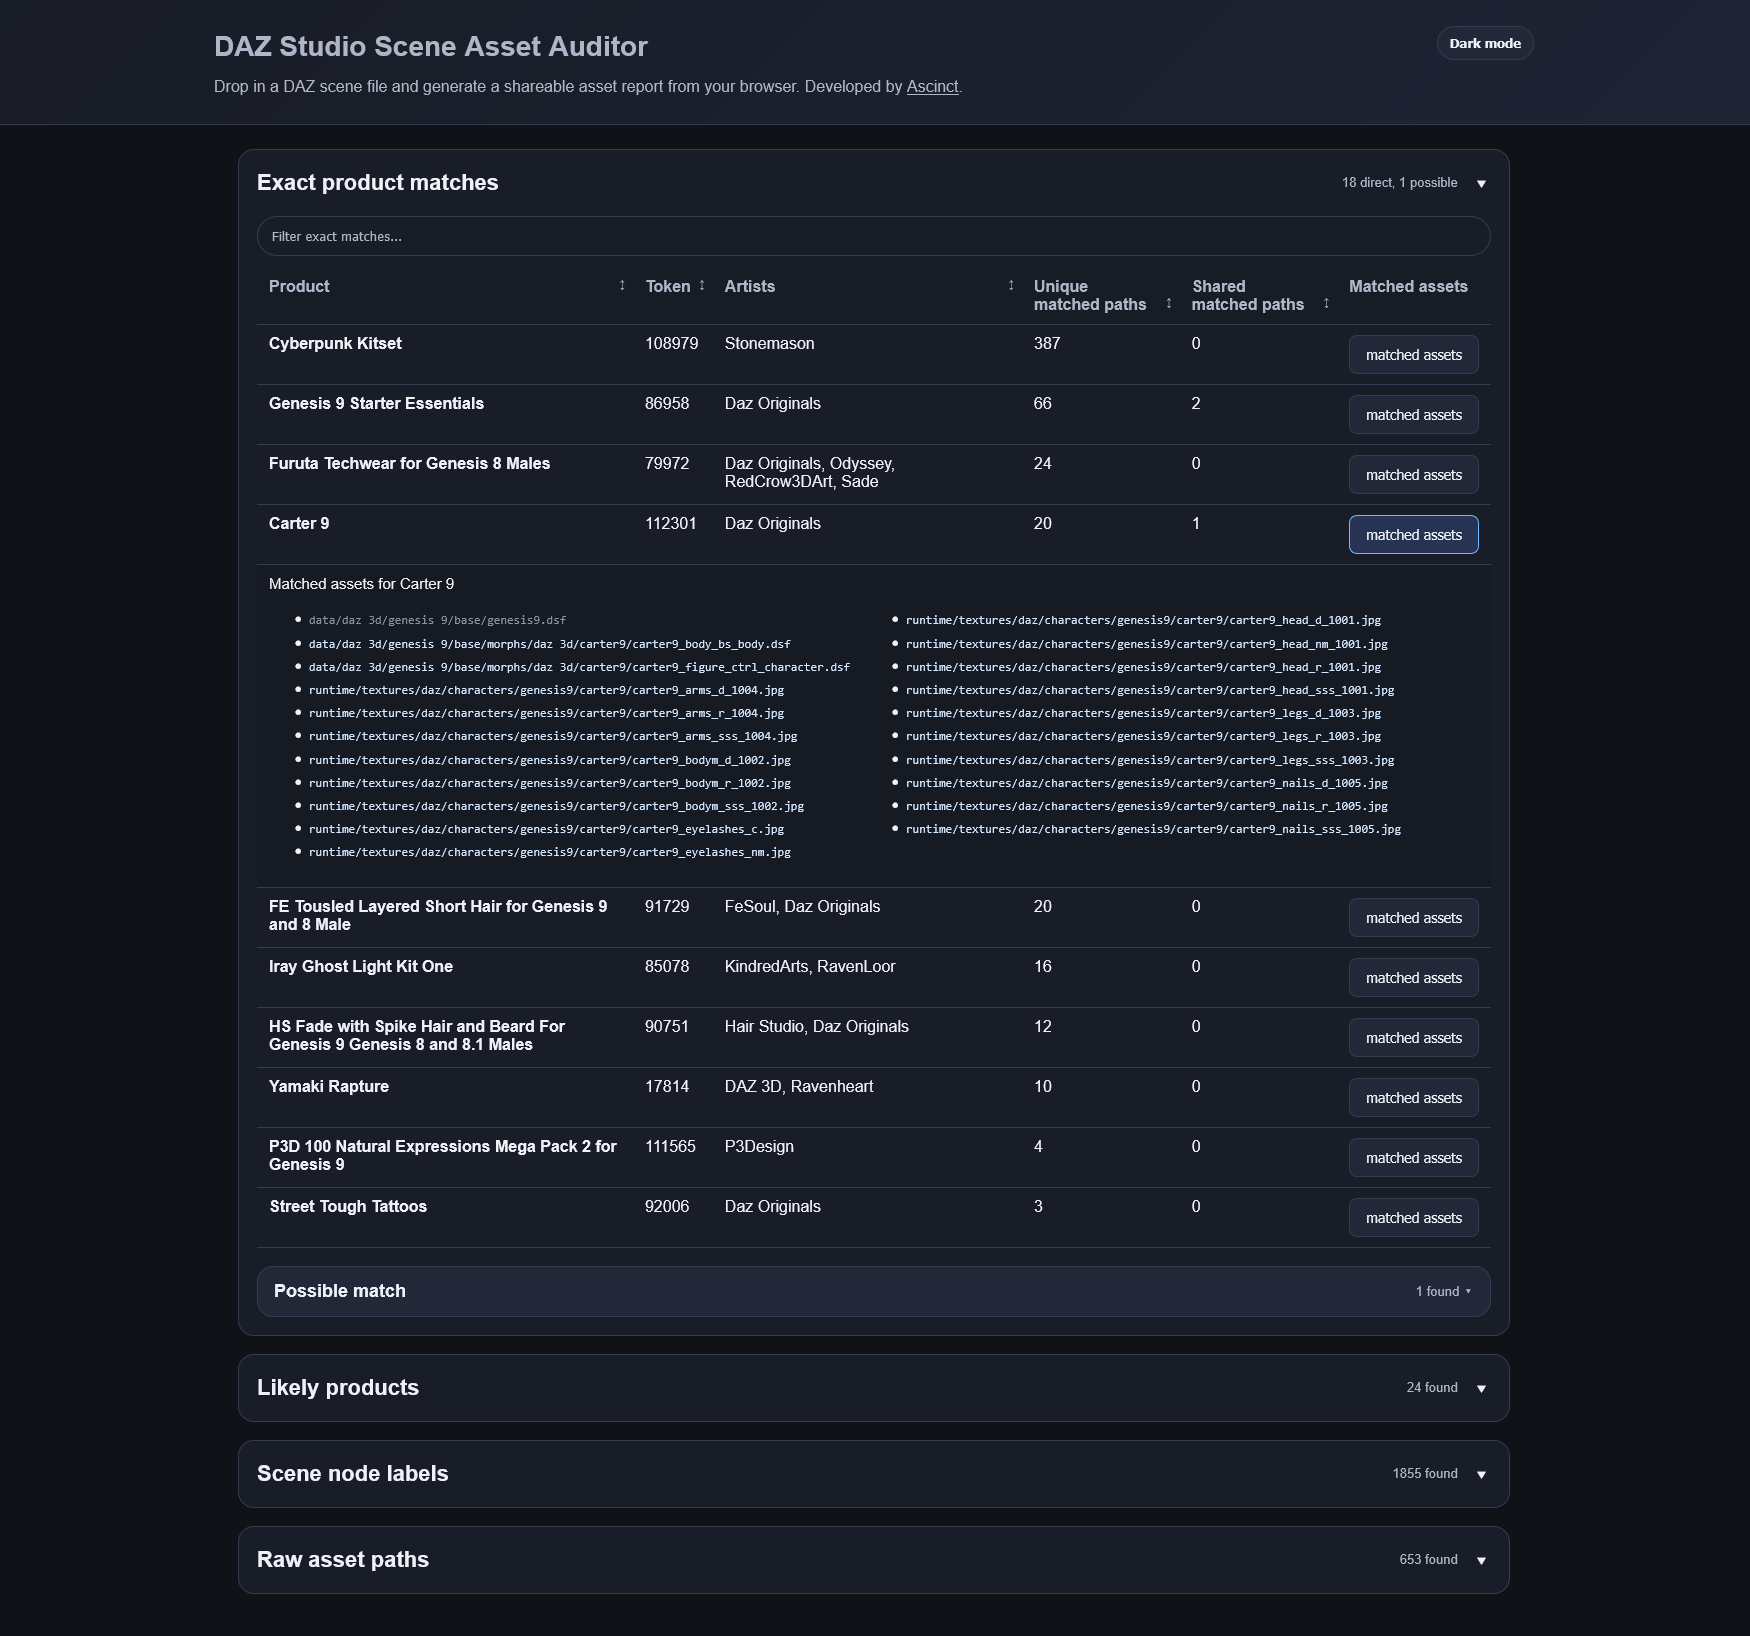1750x1636 pixels.
Task: Show matched assets for Genesis 9 Starter Essentials
Action: (x=1413, y=415)
